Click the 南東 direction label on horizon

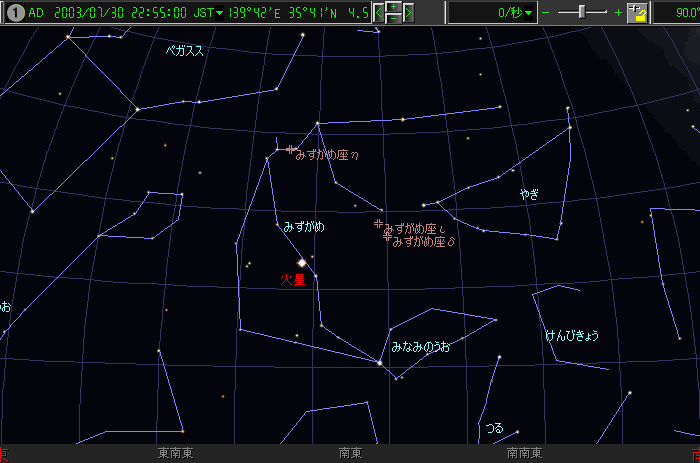tap(350, 453)
